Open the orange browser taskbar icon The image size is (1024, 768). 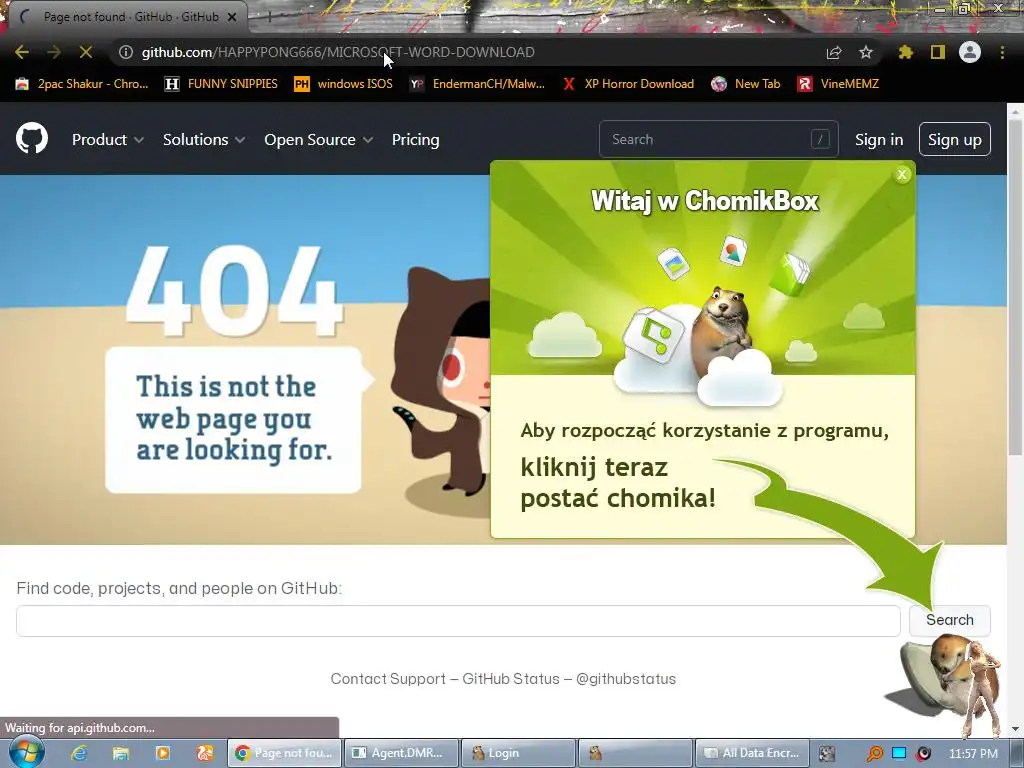[x=204, y=753]
